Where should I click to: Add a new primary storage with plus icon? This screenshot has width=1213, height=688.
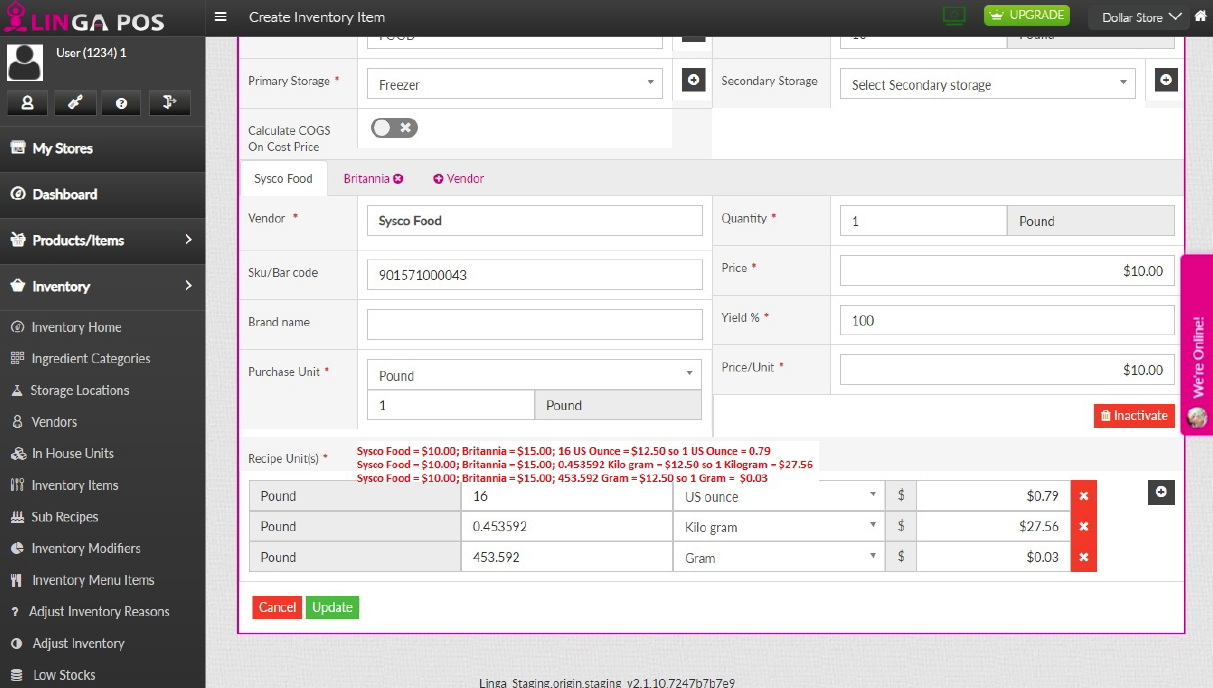[x=694, y=80]
